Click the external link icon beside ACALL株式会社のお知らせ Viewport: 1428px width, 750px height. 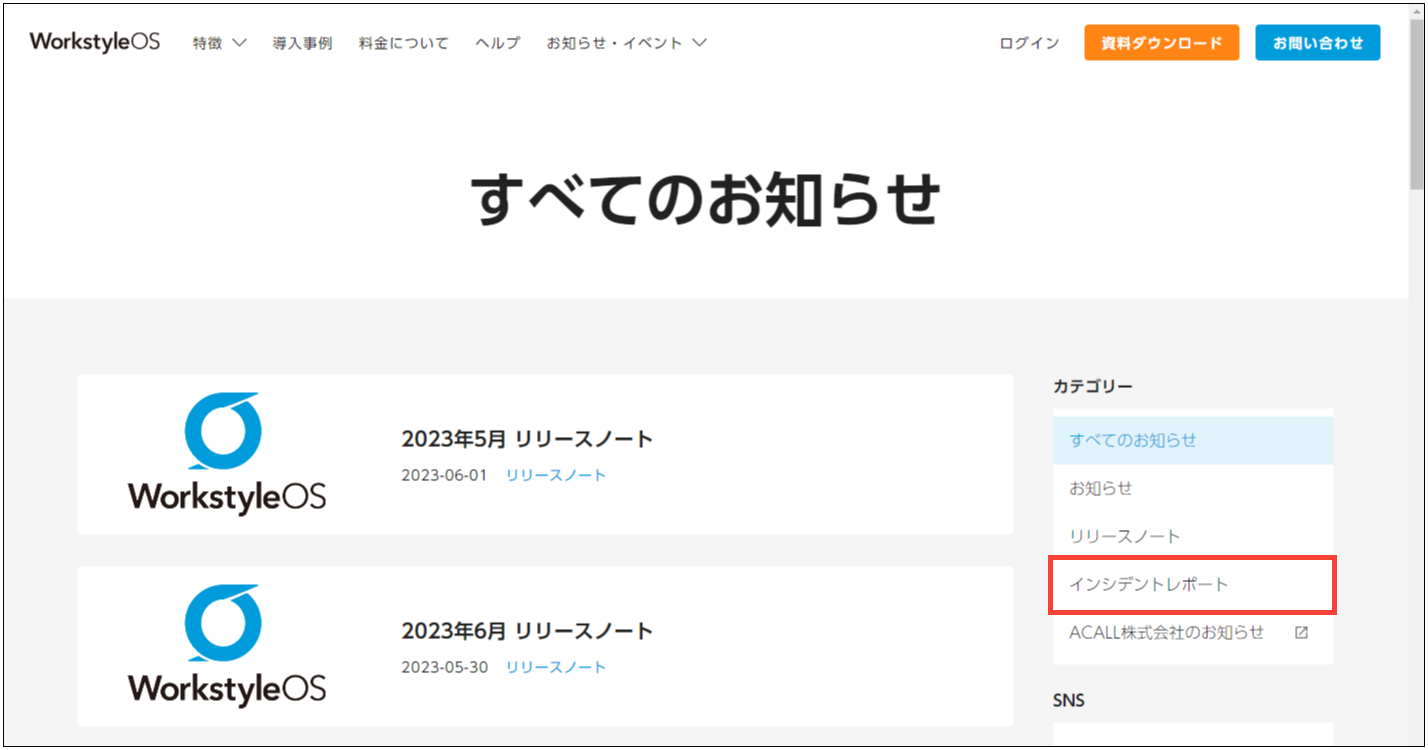tap(1301, 632)
